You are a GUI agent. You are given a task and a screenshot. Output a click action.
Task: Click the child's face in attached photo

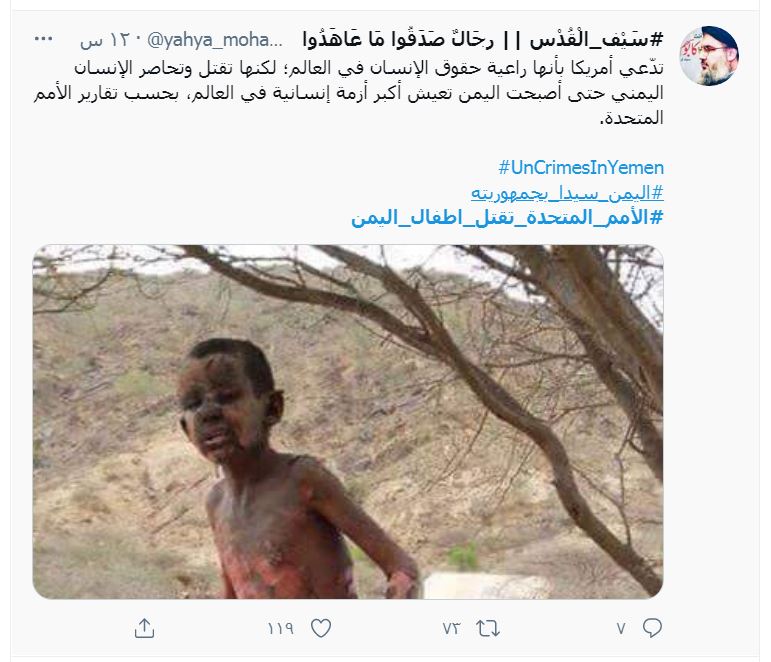(x=224, y=408)
